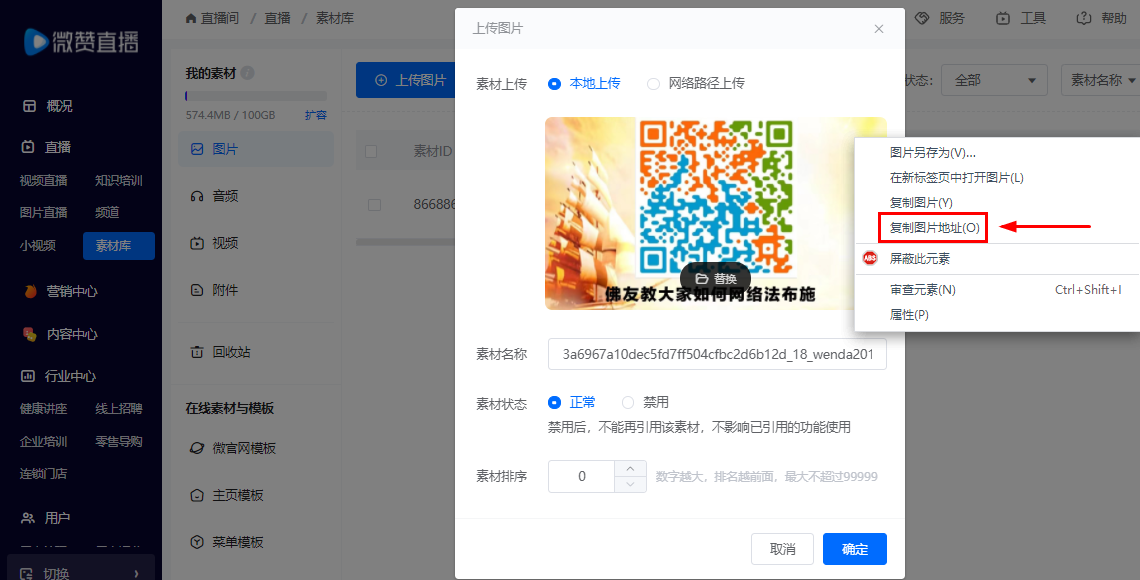Choose 复制图片地址(O) in context menu
Screen dimensions: 1140x580
(x=934, y=227)
